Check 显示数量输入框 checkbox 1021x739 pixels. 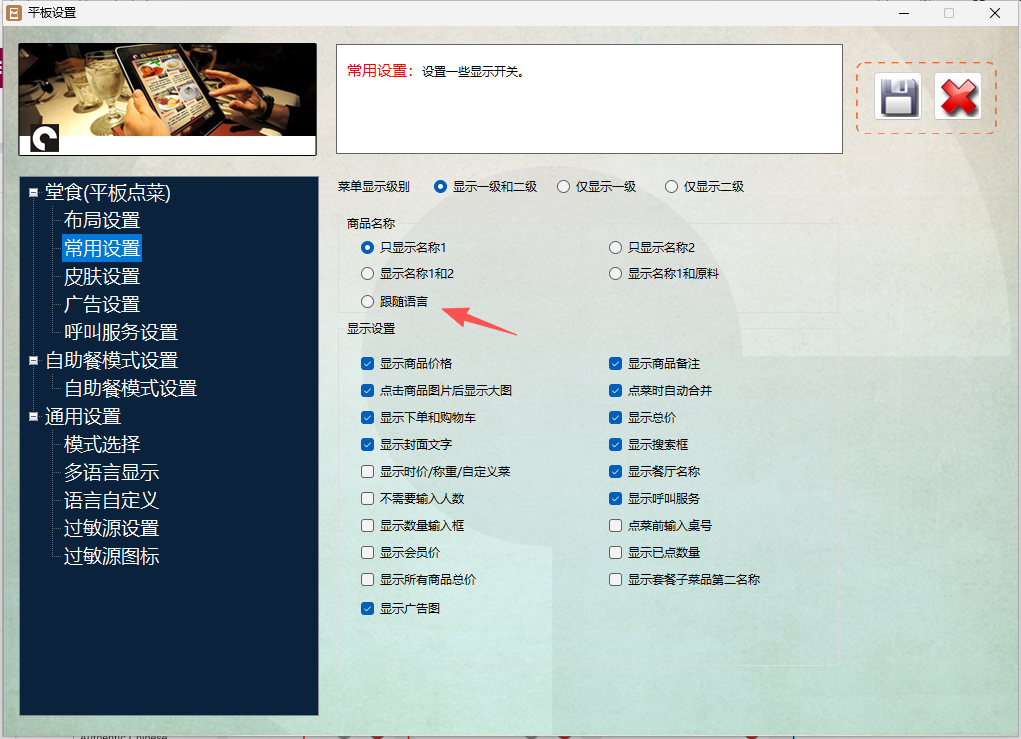pyautogui.click(x=367, y=525)
